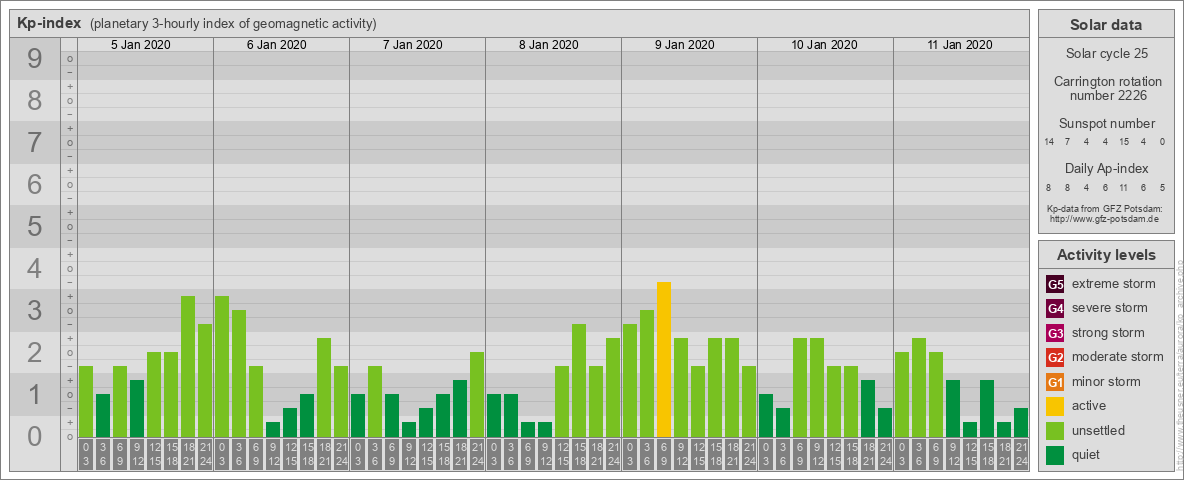Click the G4 severe storm badge

tap(1055, 308)
